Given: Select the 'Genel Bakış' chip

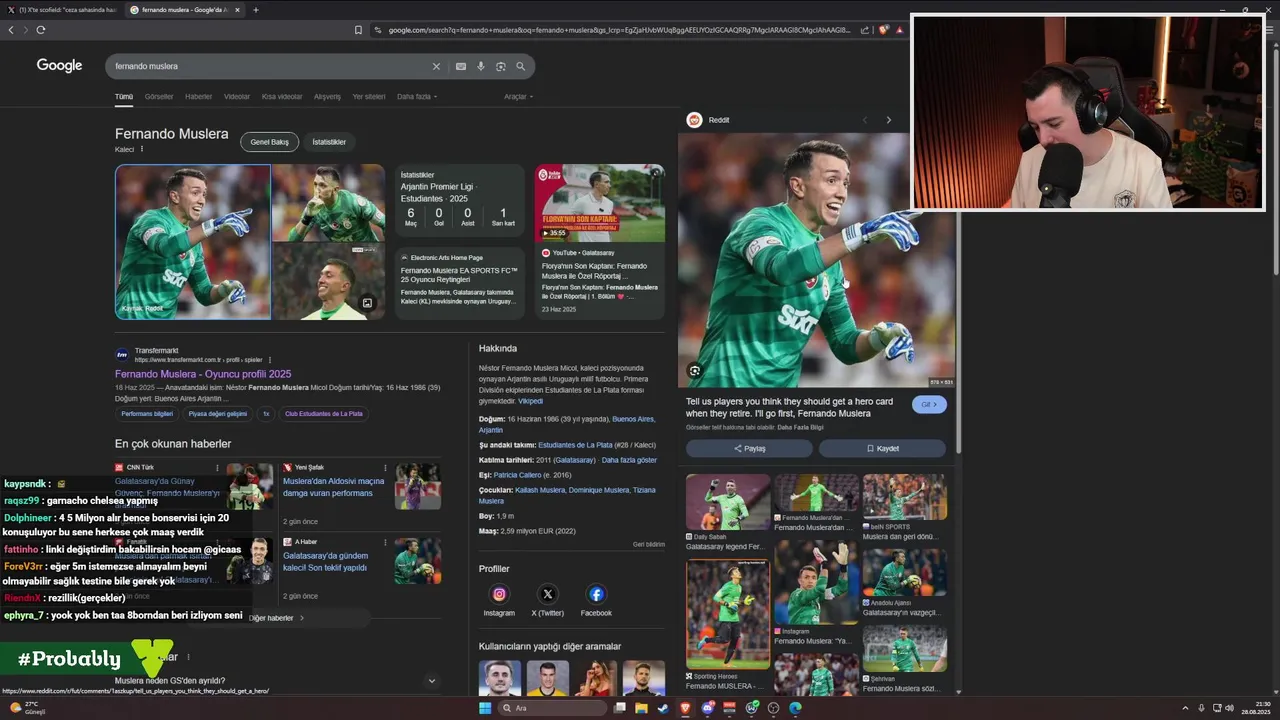Looking at the screenshot, I should click(269, 142).
